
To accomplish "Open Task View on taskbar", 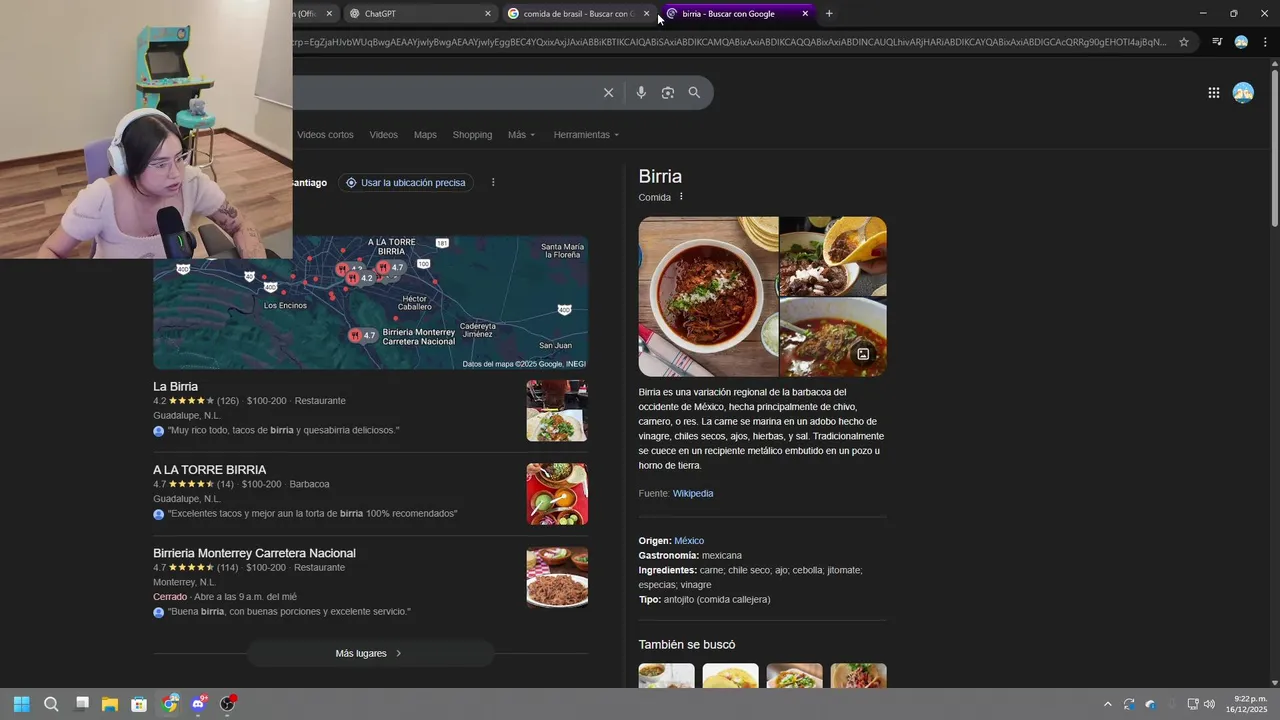I will (x=82, y=704).
